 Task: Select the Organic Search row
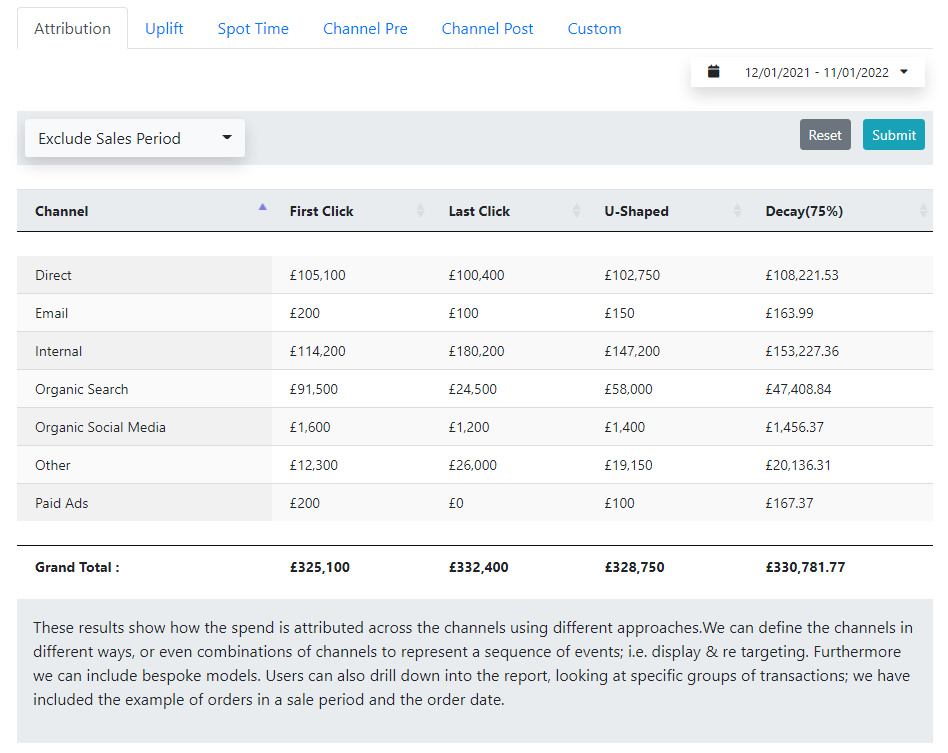tap(475, 389)
